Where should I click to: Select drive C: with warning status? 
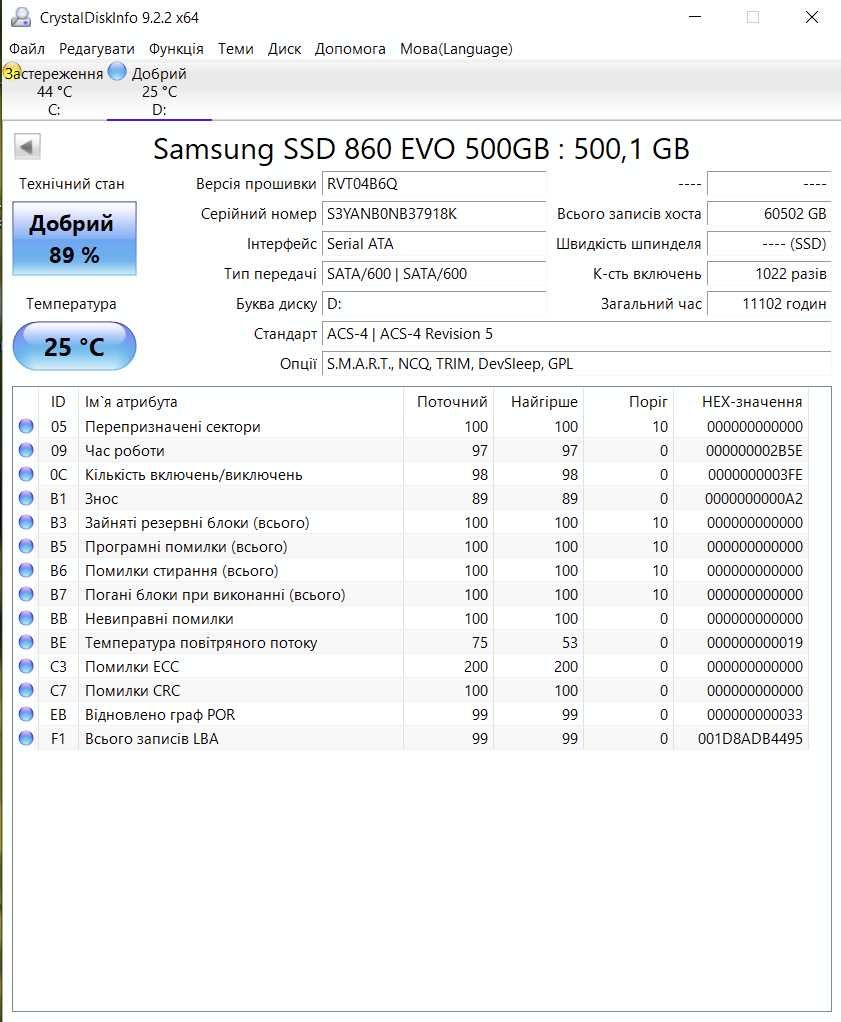coord(54,91)
